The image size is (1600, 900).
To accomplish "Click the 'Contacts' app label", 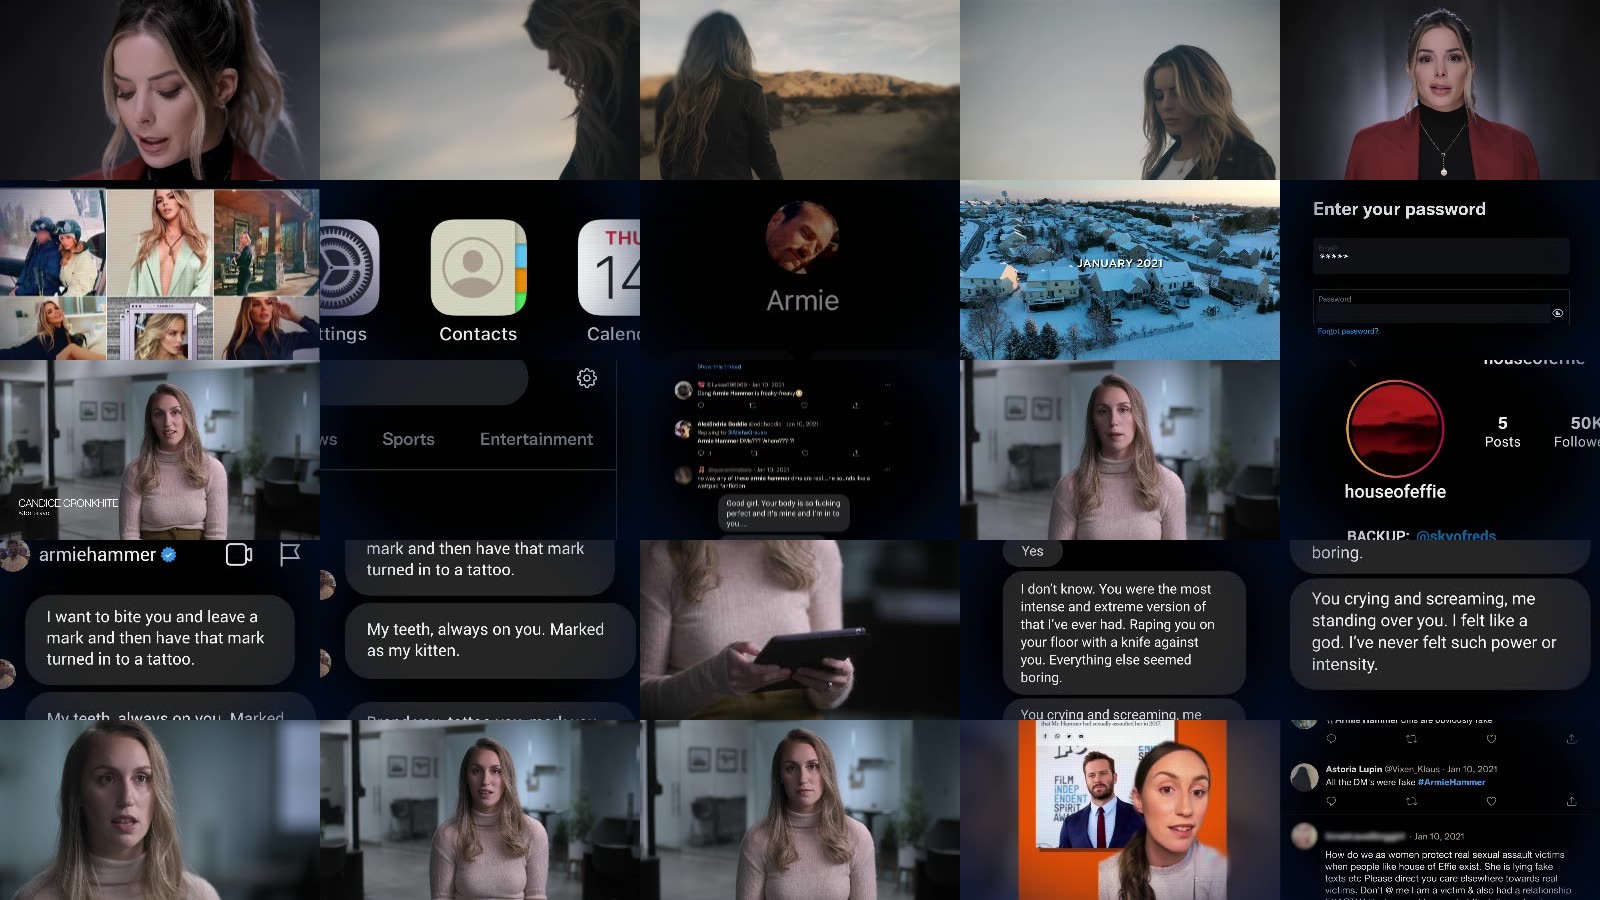I will pos(478,334).
